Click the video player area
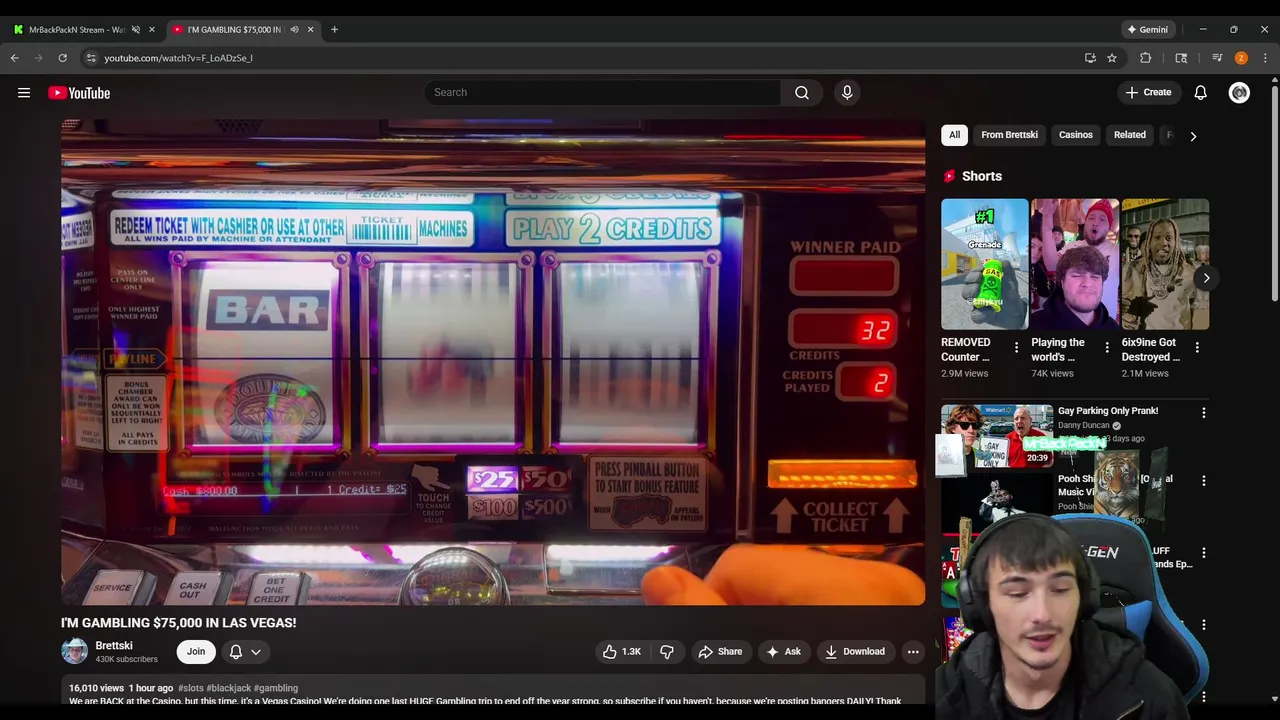Screen dimensions: 1280x720 (x=493, y=362)
